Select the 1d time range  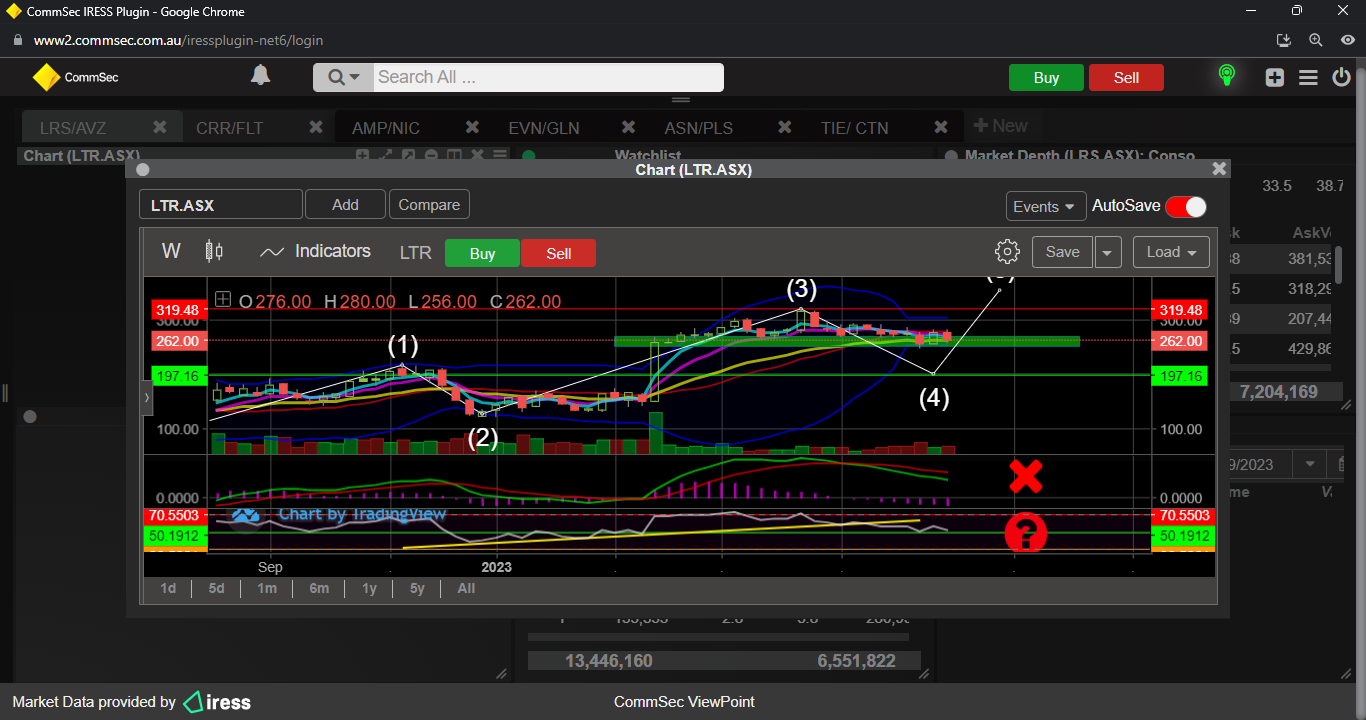pyautogui.click(x=168, y=588)
